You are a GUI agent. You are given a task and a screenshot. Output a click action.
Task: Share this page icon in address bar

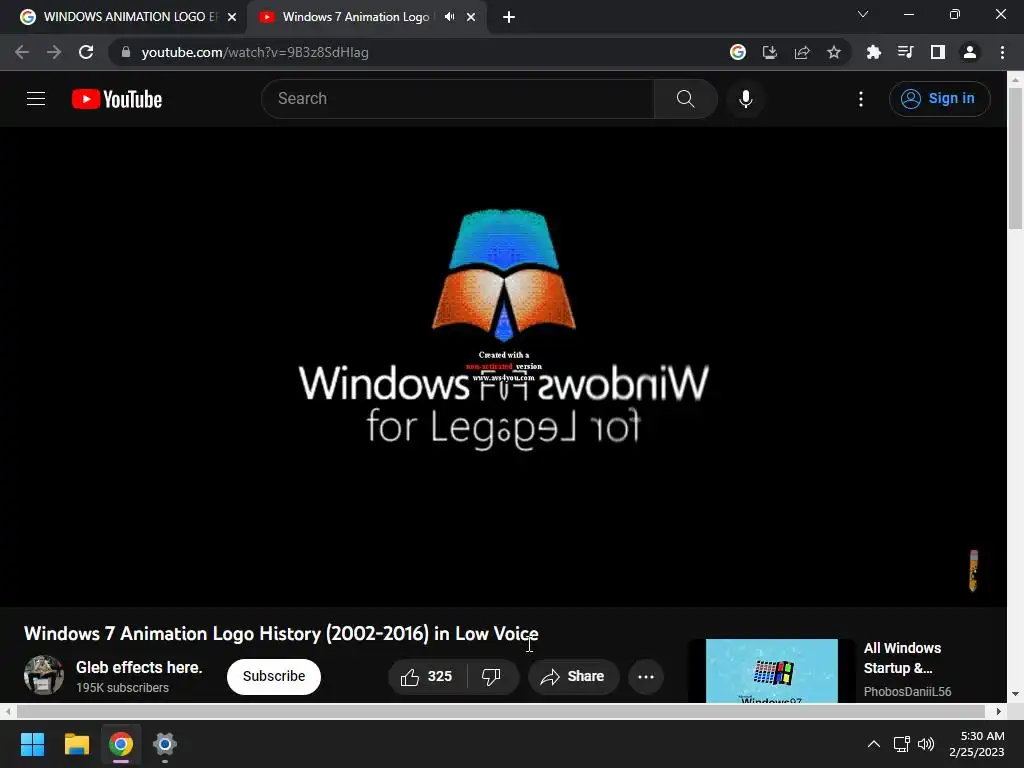point(801,52)
